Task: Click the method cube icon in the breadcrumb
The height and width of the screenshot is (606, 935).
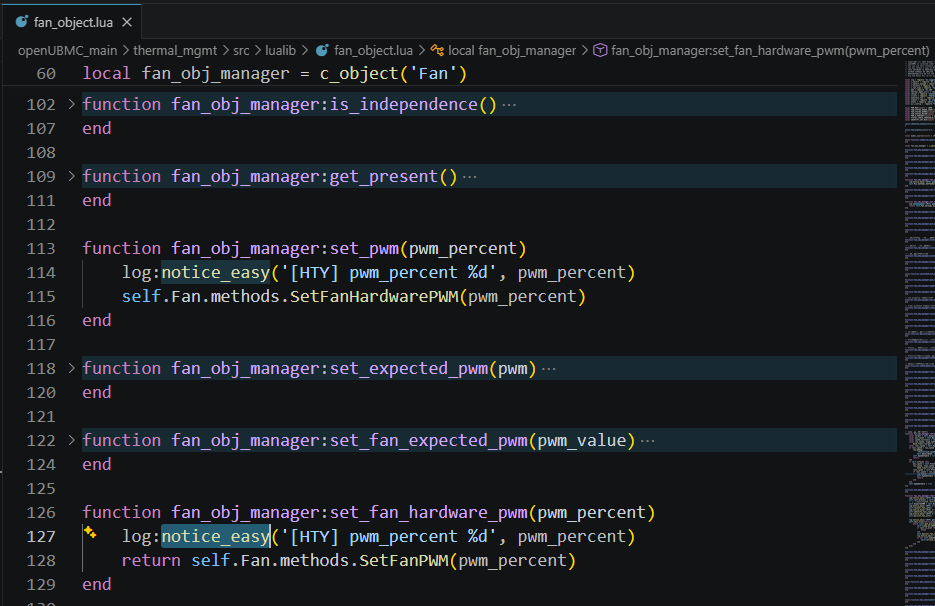Action: (x=600, y=50)
